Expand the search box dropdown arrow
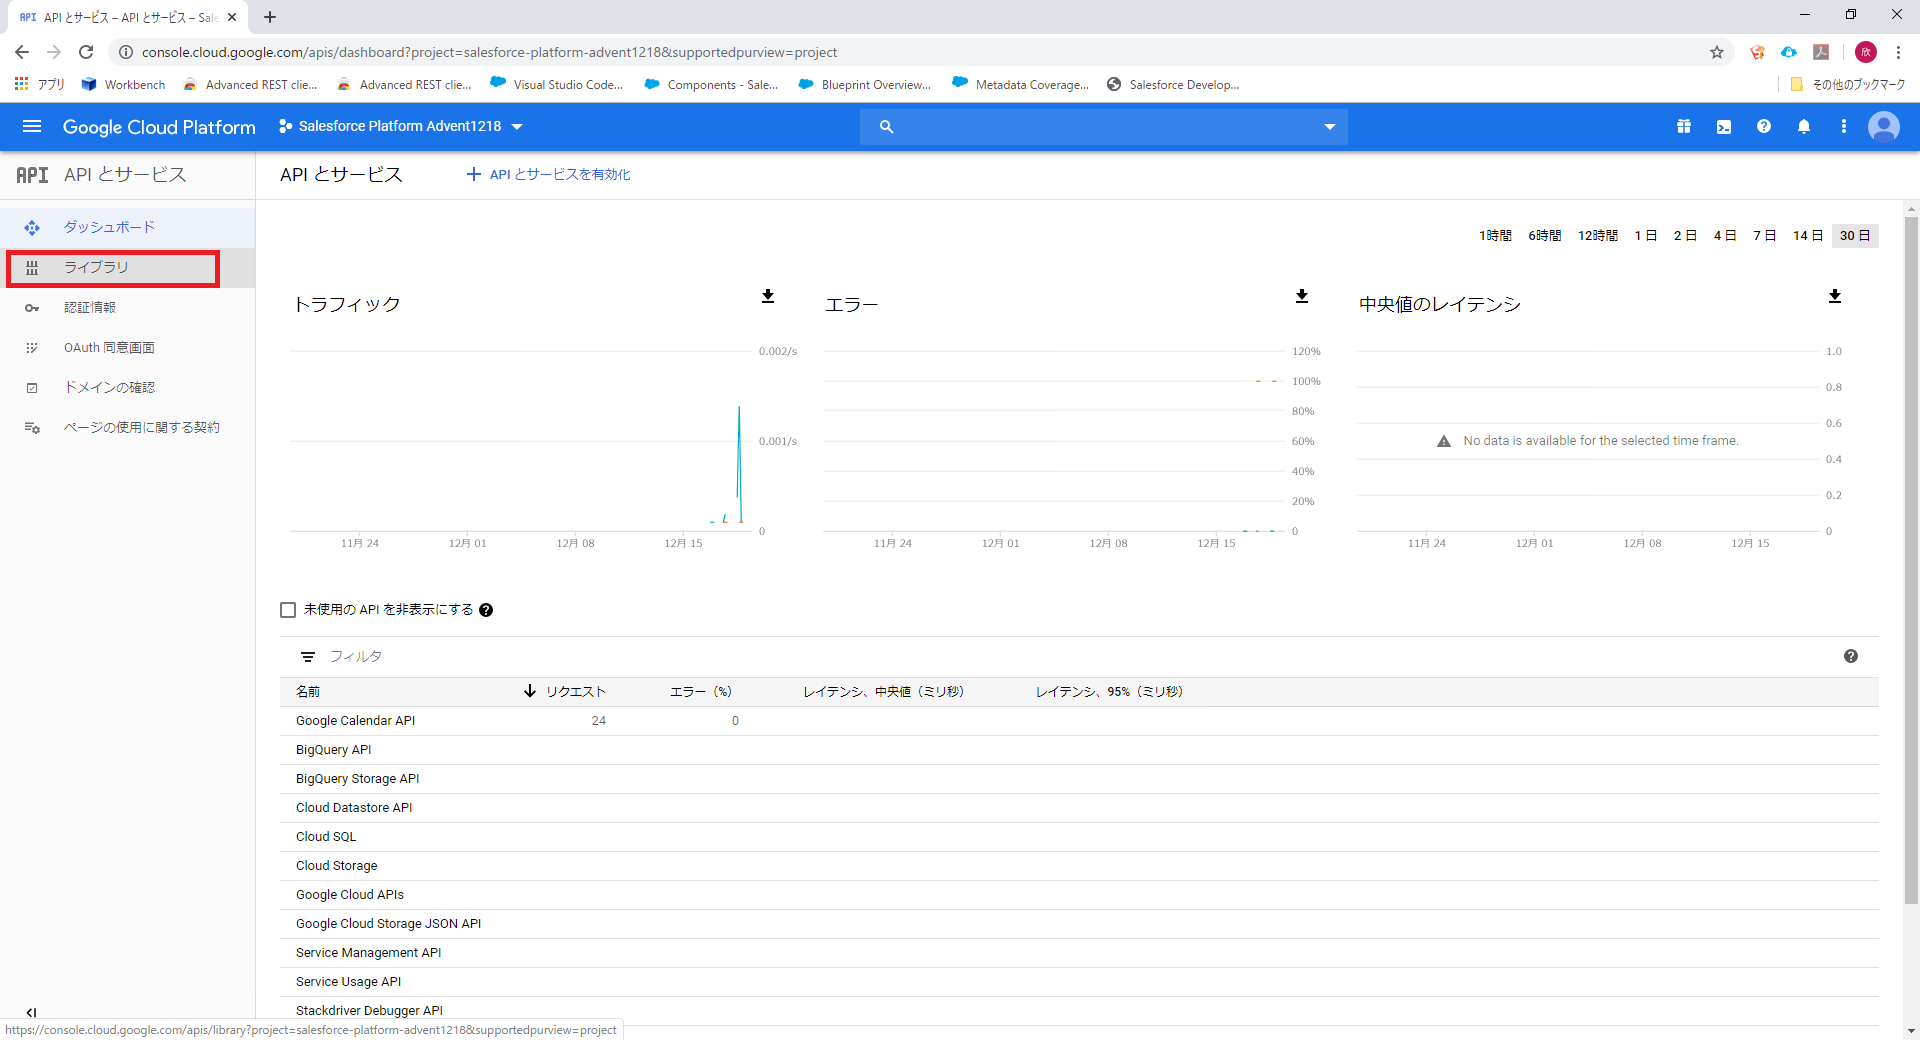The image size is (1920, 1040). point(1330,127)
